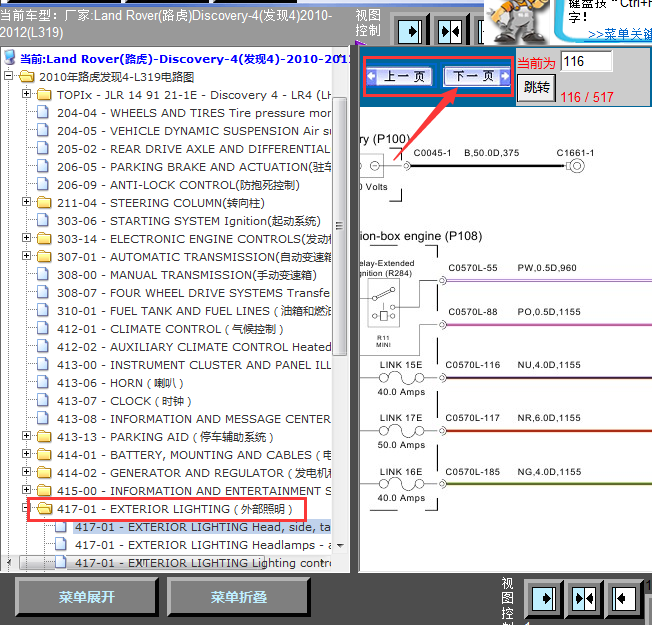Click the open folder icon of 417-01 EXTERIOR LIGHTING
Screen dimensions: 652x625
[44, 509]
